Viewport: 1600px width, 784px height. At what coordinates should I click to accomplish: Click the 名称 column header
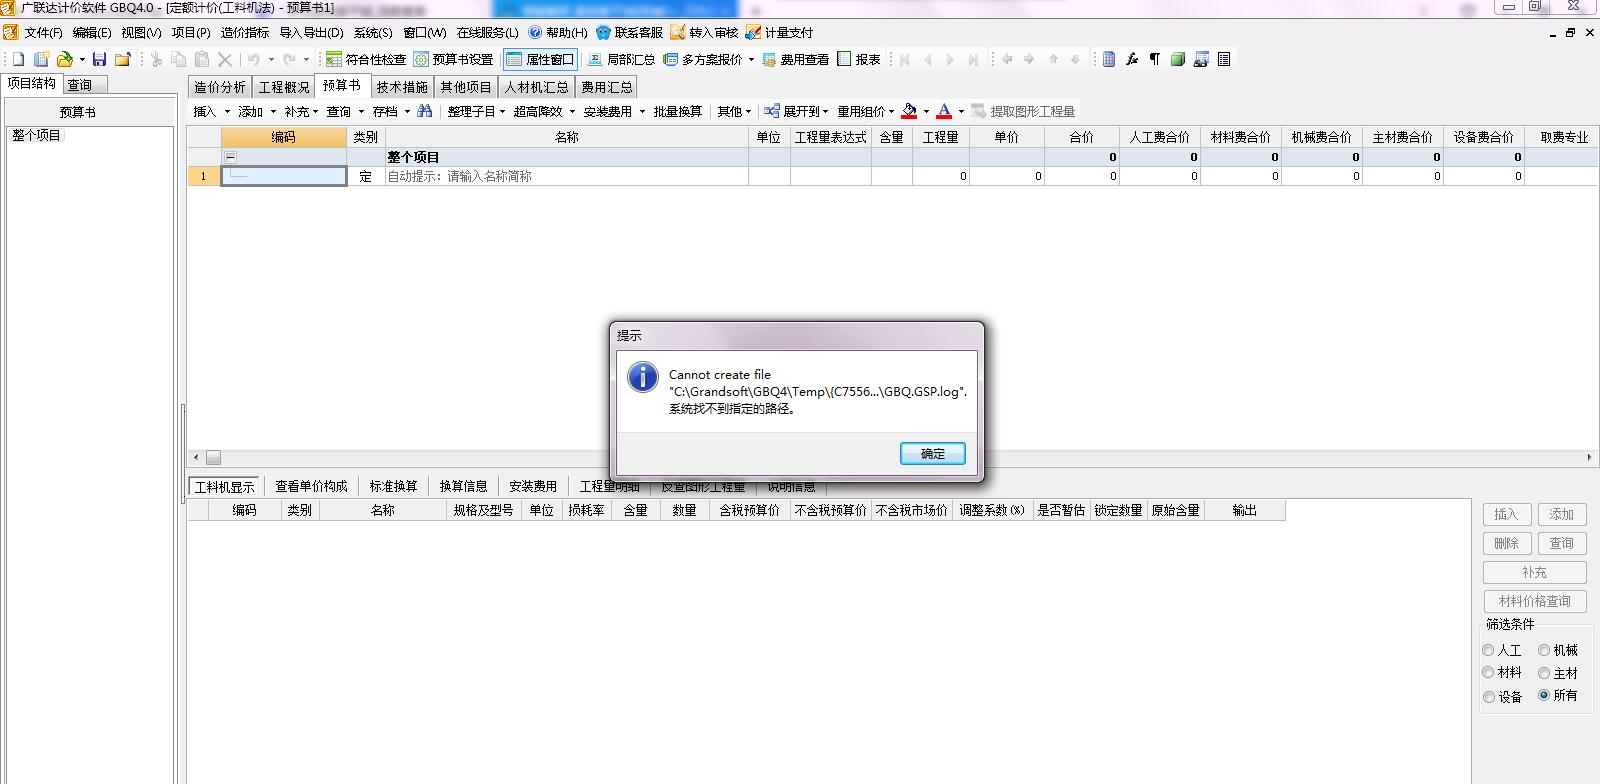coord(567,137)
